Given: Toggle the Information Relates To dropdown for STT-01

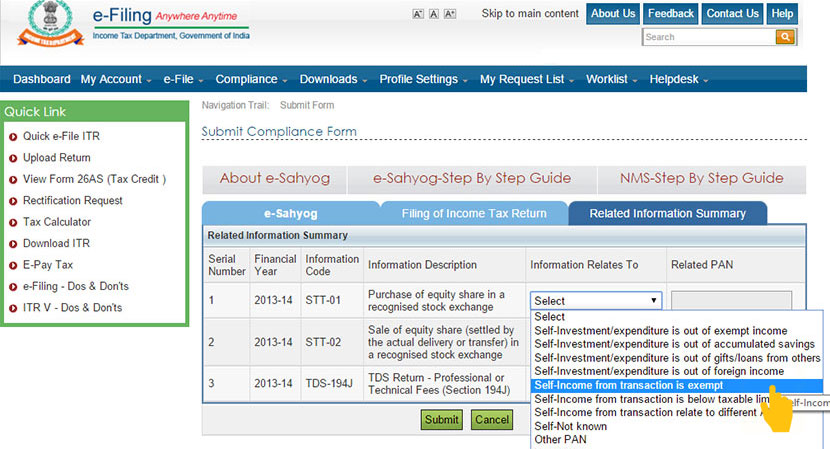Looking at the screenshot, I should pyautogui.click(x=596, y=301).
